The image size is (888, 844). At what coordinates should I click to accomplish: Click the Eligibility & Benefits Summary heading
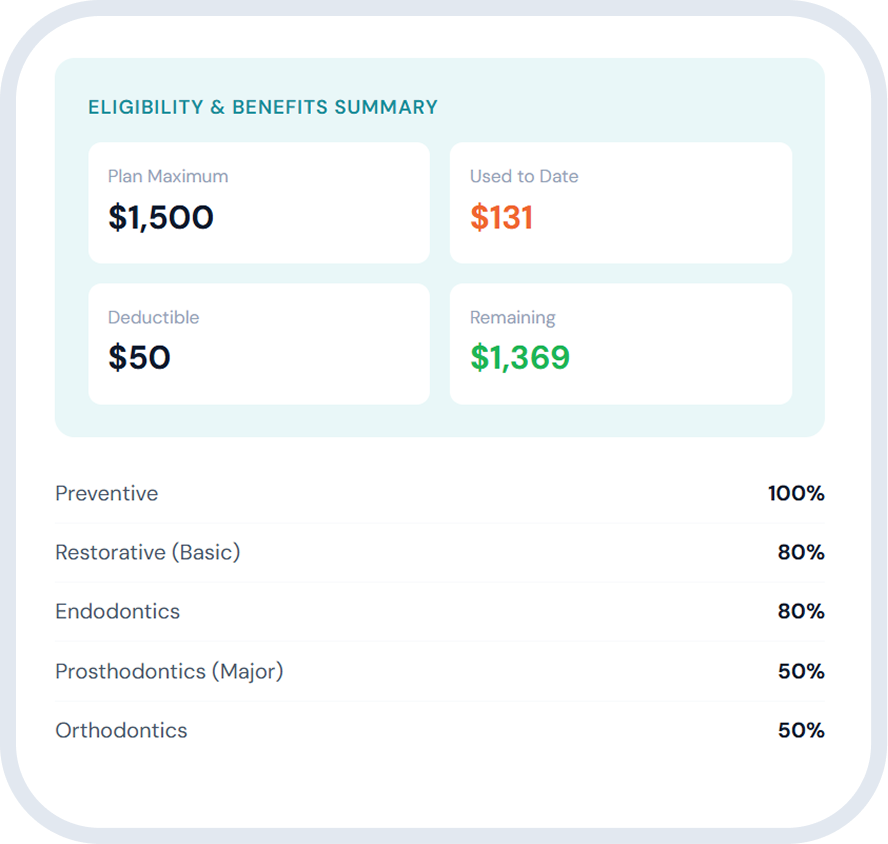[263, 107]
